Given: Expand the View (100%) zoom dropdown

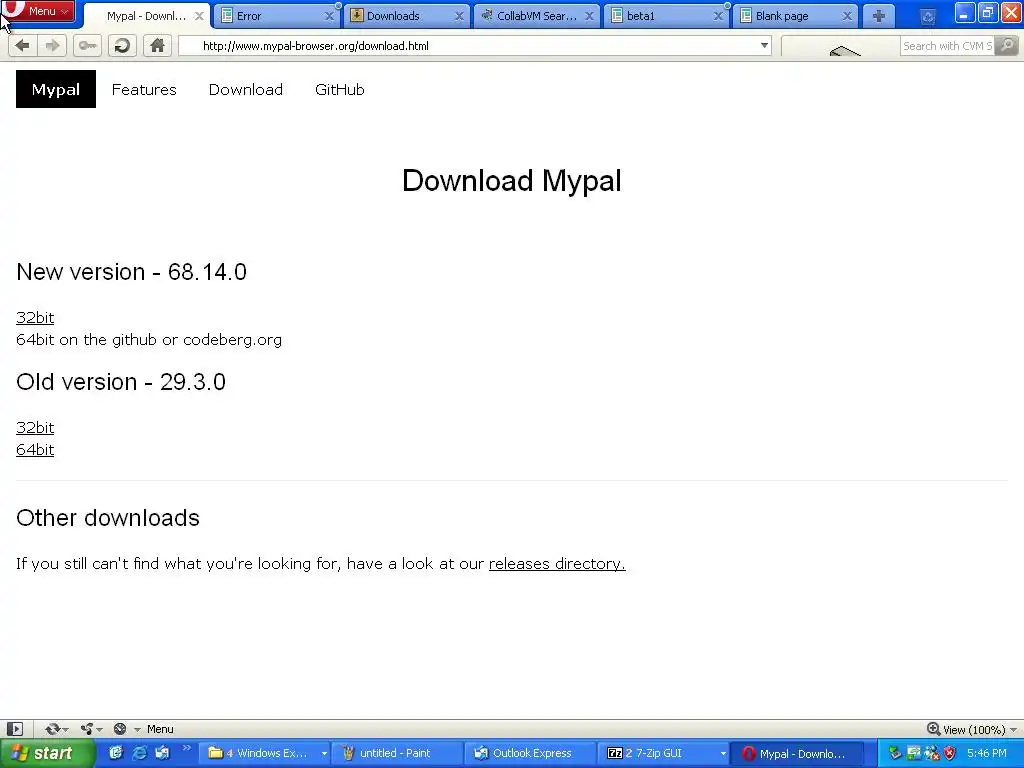Looking at the screenshot, I should click(x=1013, y=729).
